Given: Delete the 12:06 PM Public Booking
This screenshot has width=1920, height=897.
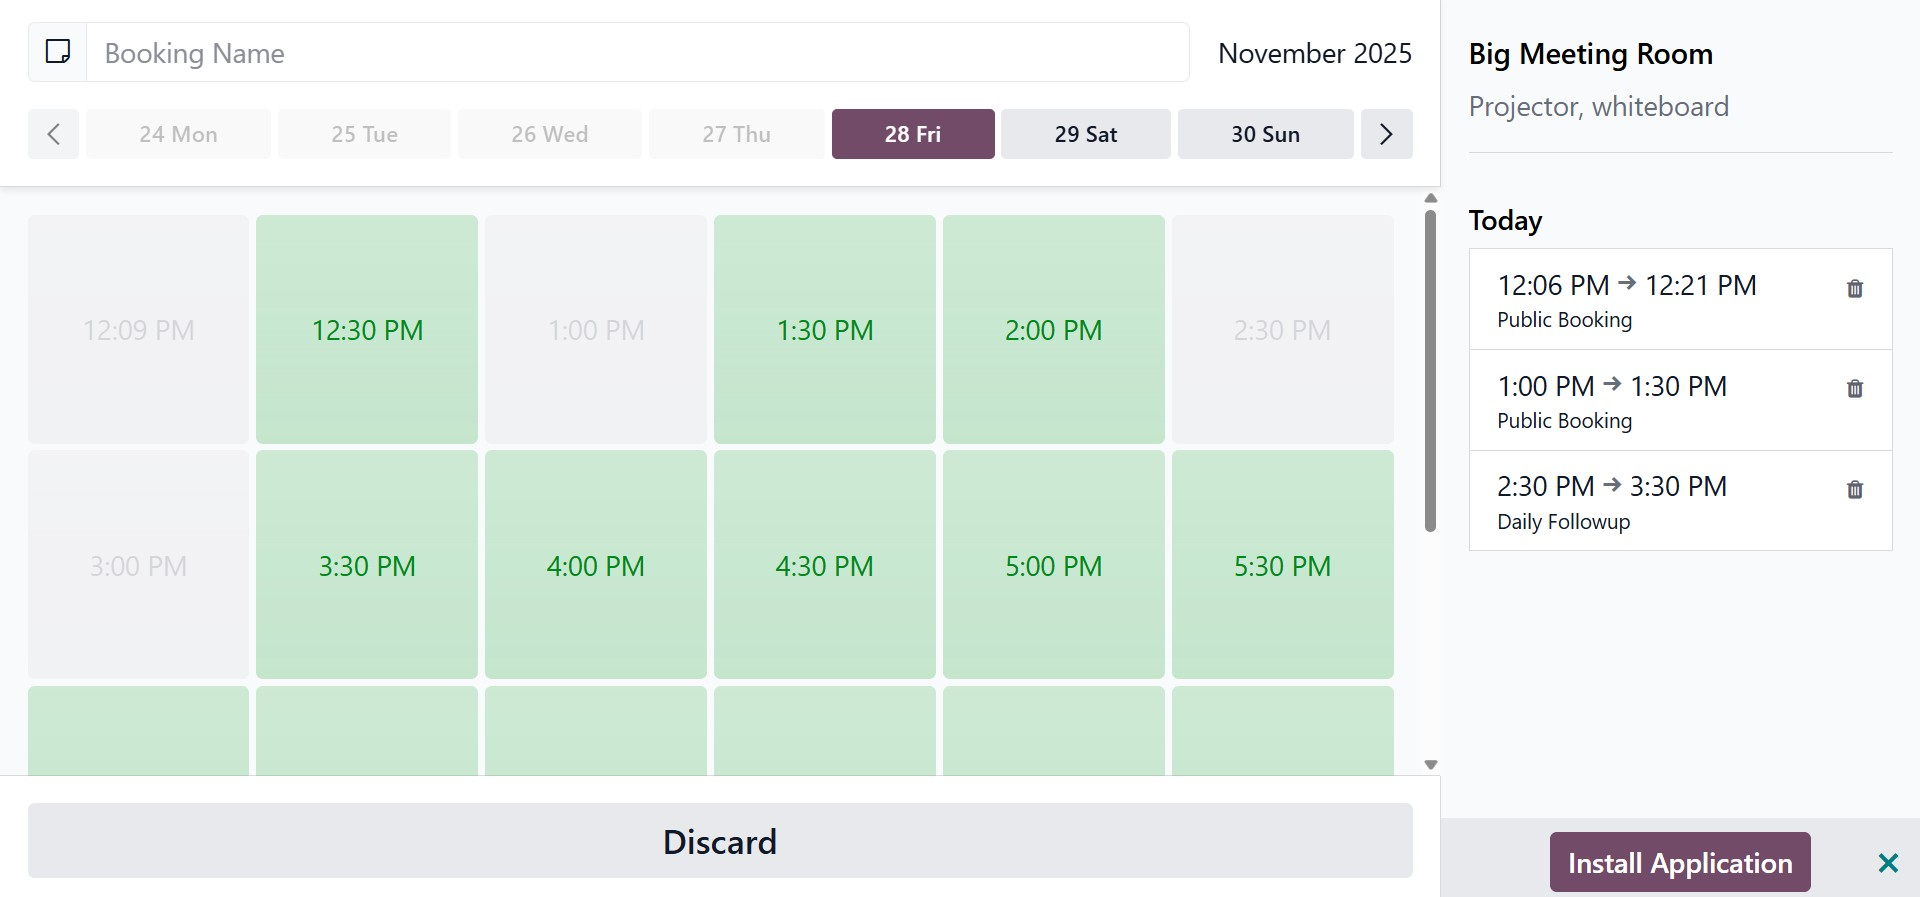Looking at the screenshot, I should pyautogui.click(x=1854, y=289).
